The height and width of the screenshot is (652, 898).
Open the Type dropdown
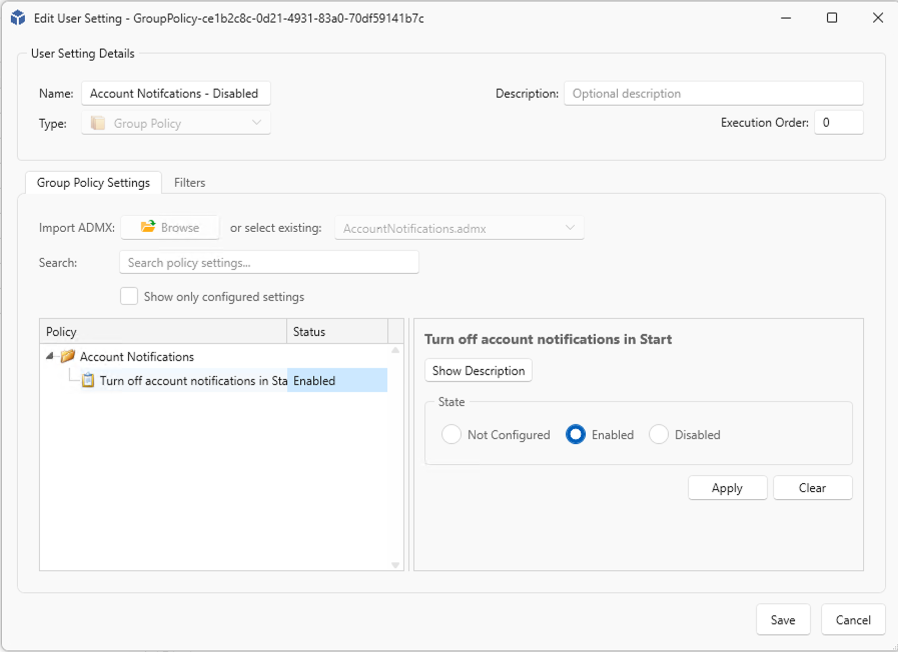click(176, 124)
